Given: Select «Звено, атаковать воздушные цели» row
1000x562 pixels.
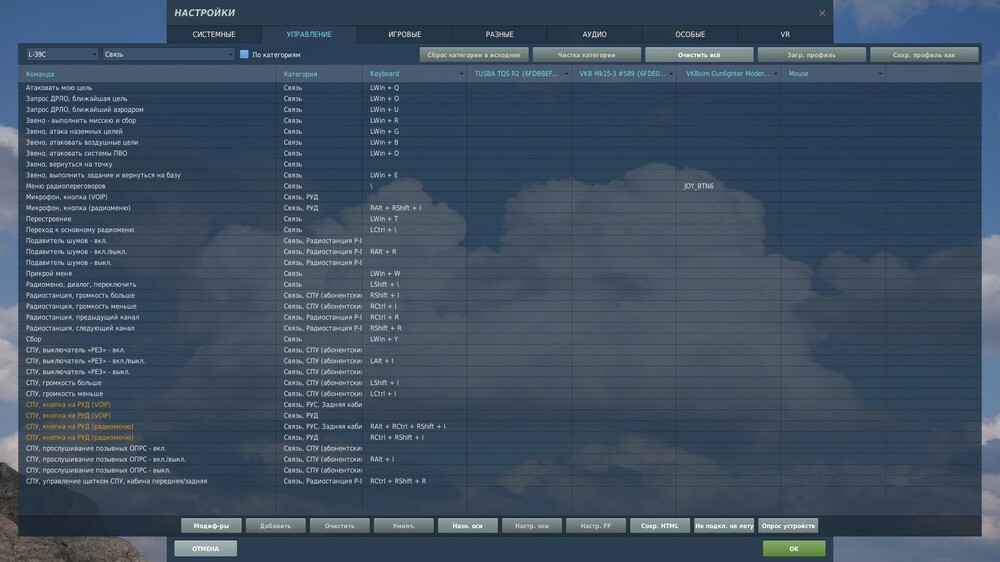Looking at the screenshot, I should (x=500, y=142).
